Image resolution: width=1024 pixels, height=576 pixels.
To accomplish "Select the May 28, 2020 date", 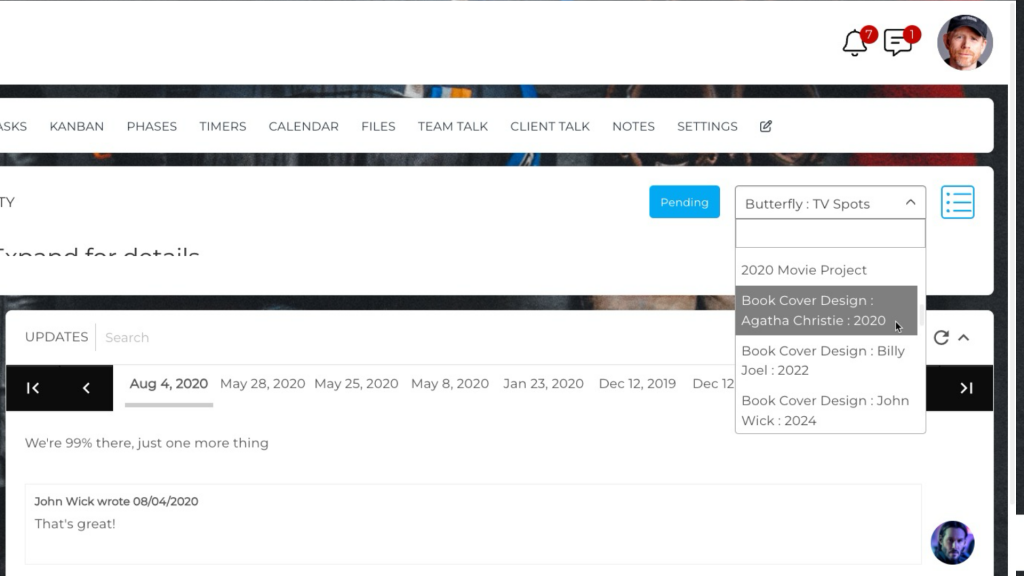I will tap(262, 384).
